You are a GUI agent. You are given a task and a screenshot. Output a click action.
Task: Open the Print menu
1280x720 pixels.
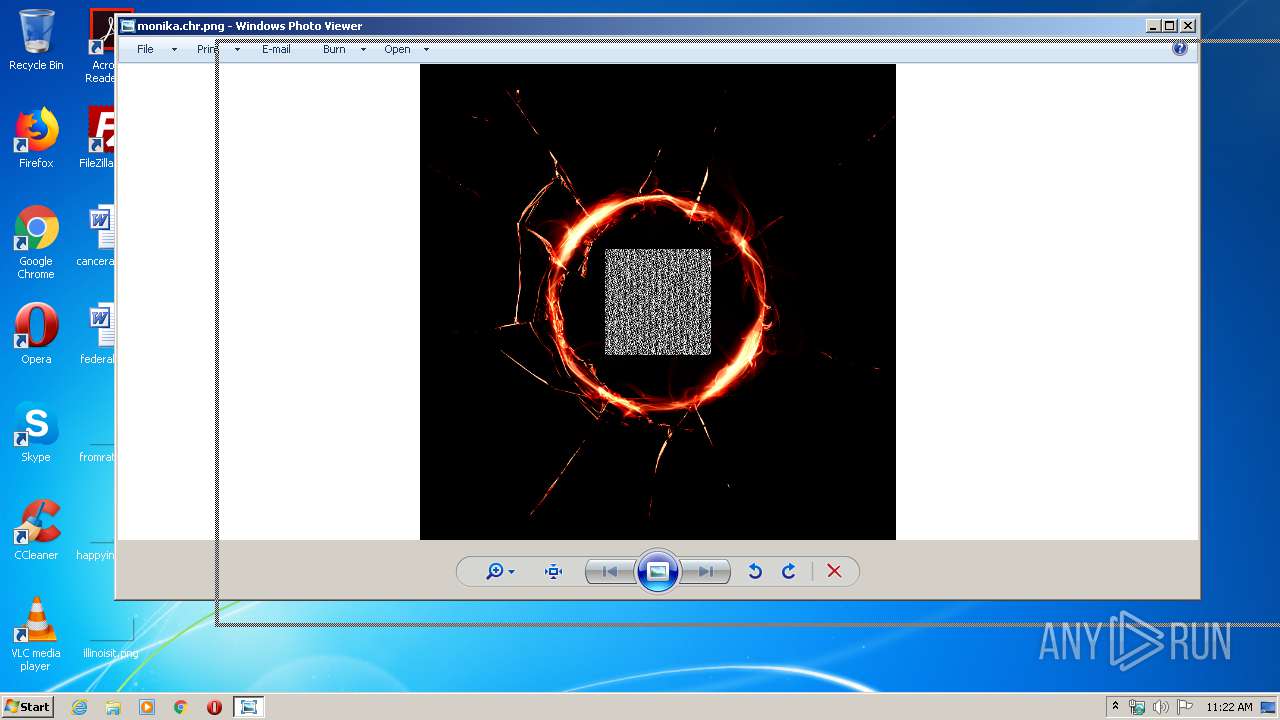coord(207,49)
